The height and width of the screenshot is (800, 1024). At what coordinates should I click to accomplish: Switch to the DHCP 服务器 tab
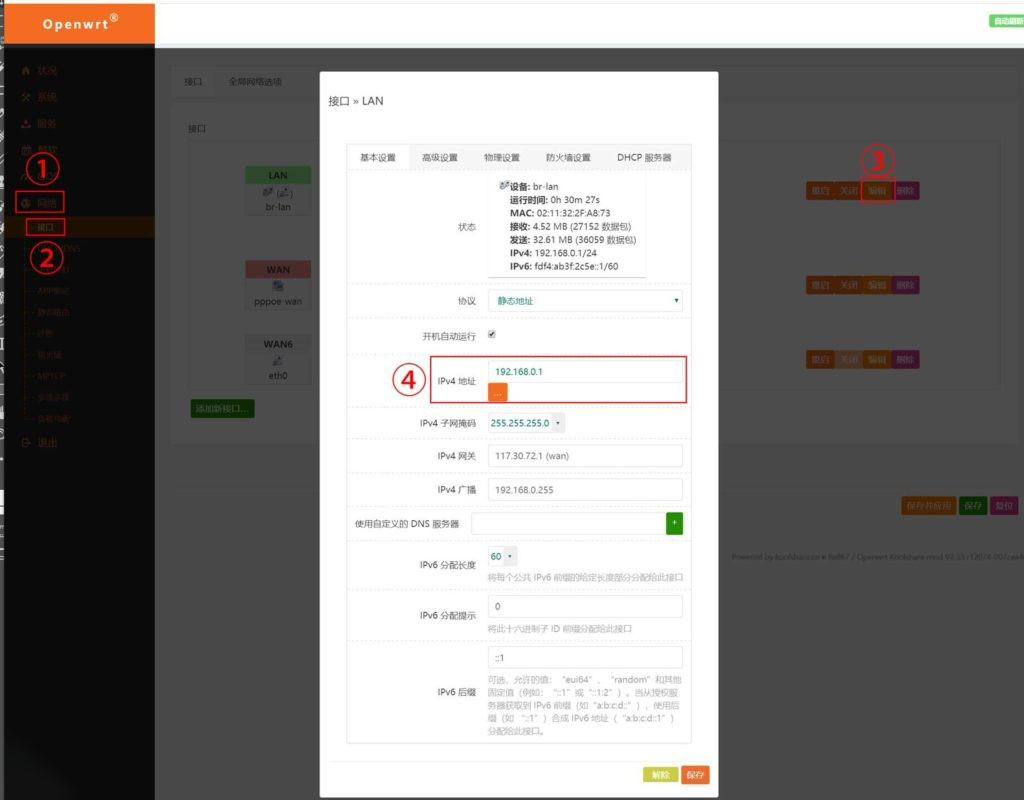tap(644, 157)
